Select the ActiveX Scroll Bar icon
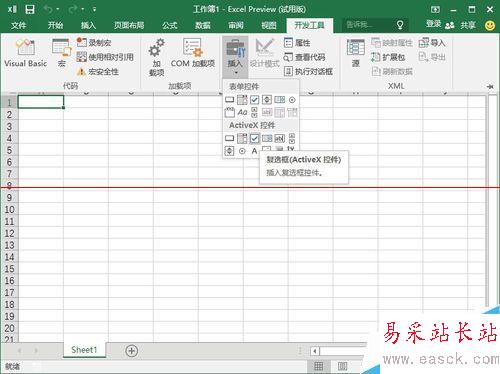Screen dimensions: 500x374 pyautogui.click(x=292, y=138)
